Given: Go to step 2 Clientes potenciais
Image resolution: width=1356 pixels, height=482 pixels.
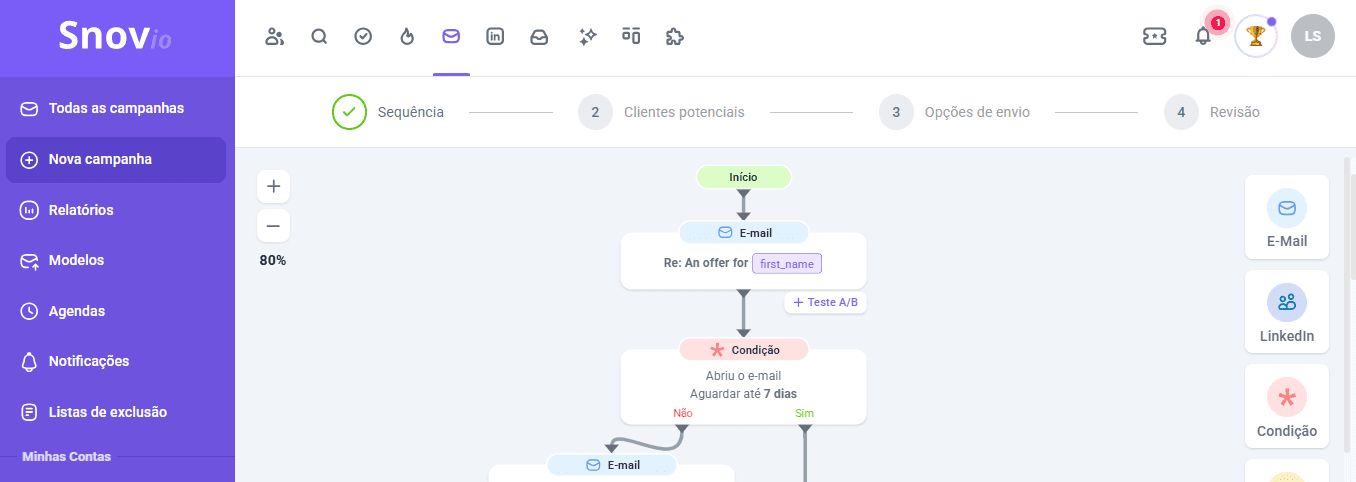Looking at the screenshot, I should 661,112.
